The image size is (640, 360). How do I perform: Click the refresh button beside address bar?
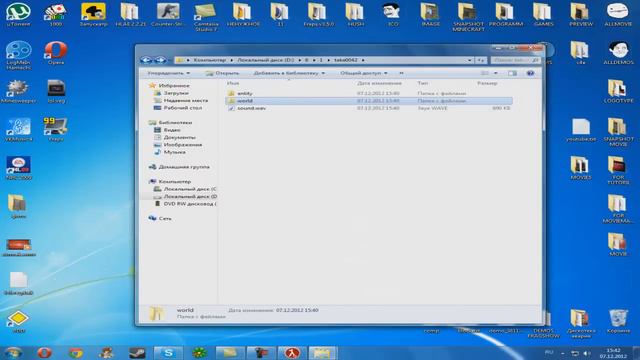tap(481, 60)
